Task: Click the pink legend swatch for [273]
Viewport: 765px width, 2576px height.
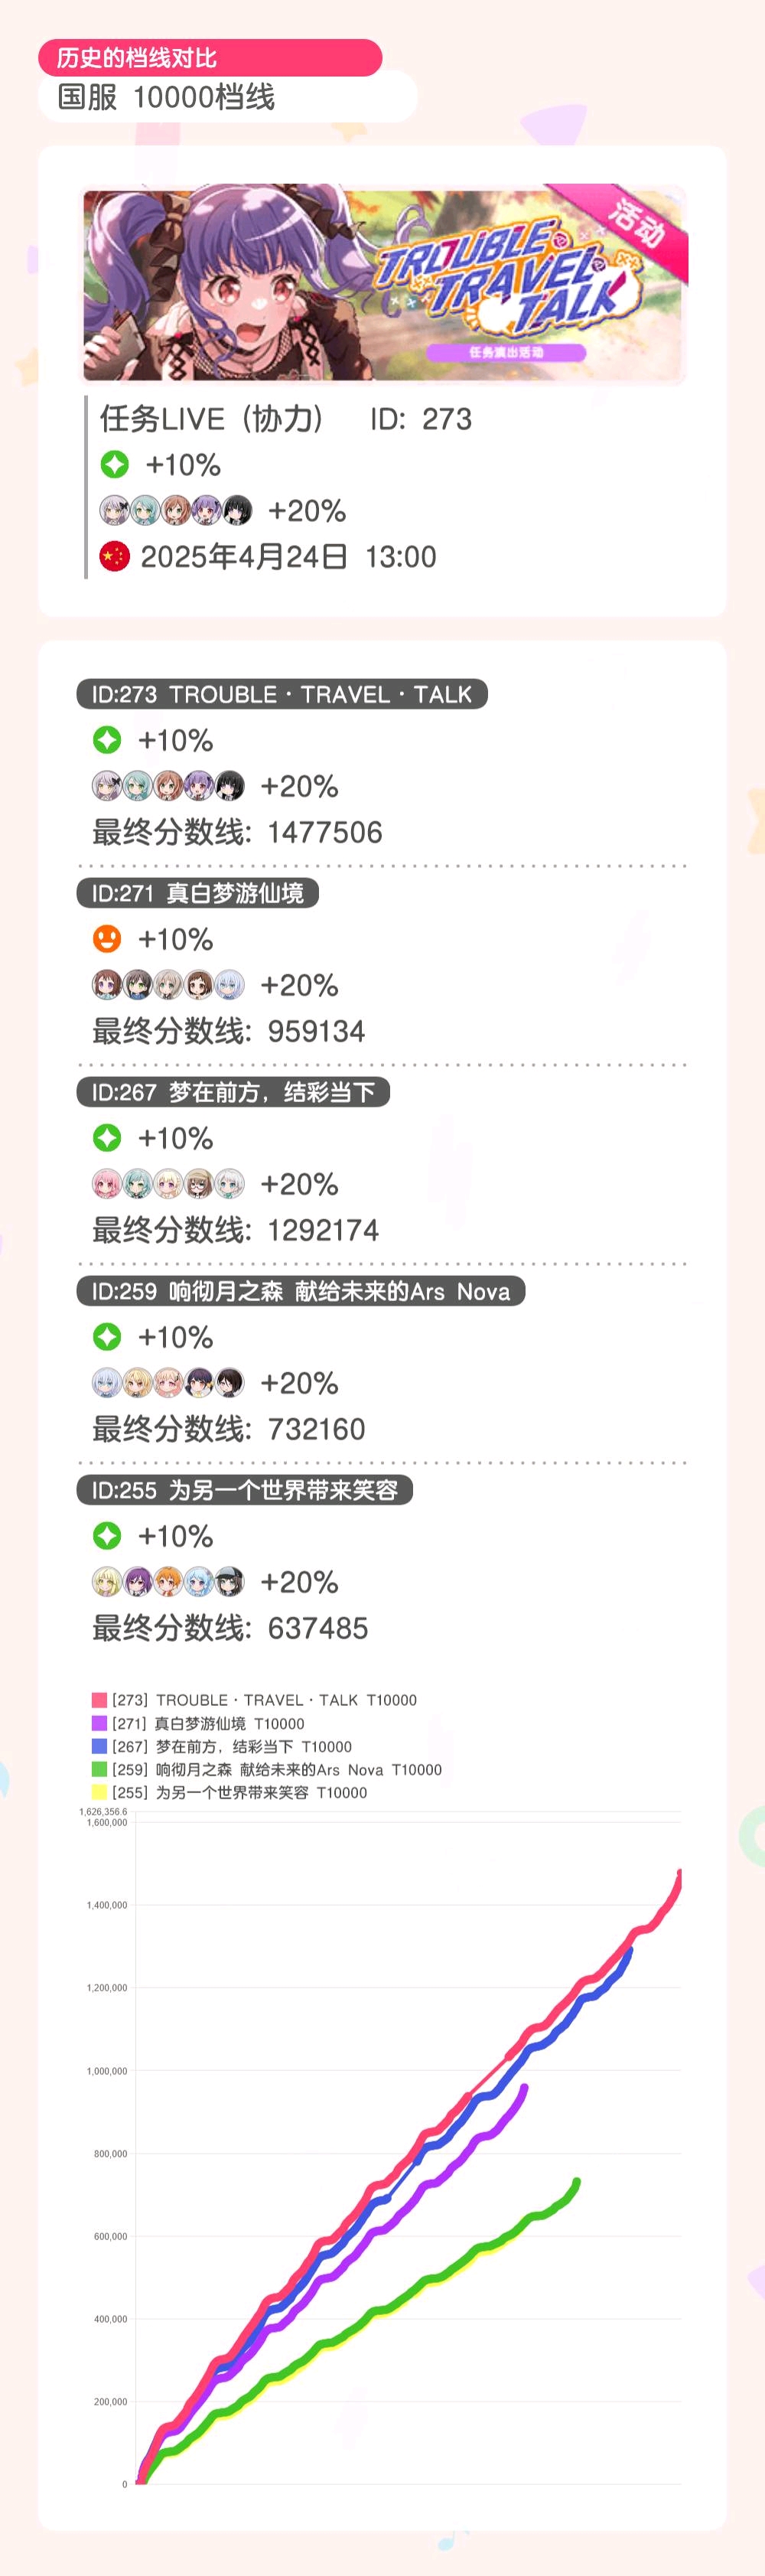Action: (99, 1700)
